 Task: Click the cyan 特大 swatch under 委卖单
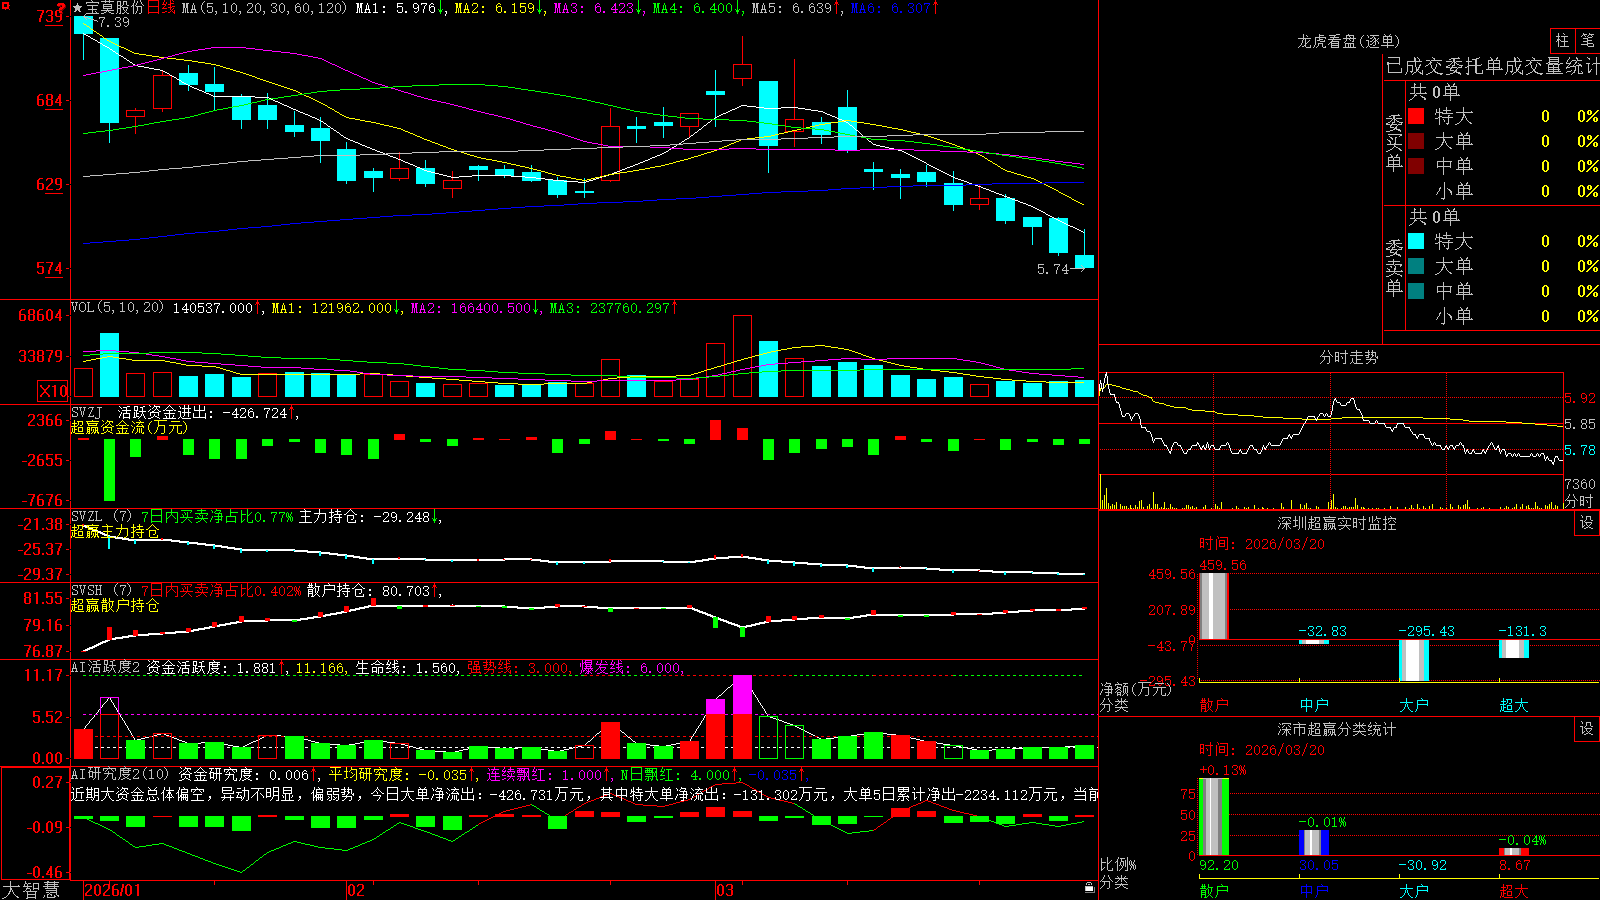pos(1416,241)
